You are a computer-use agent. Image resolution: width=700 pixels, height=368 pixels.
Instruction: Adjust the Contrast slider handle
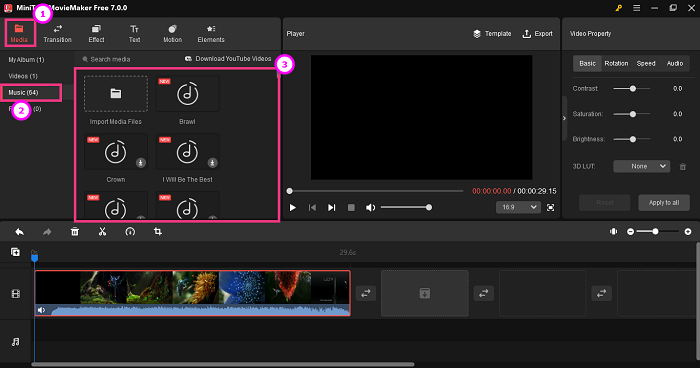[633, 88]
